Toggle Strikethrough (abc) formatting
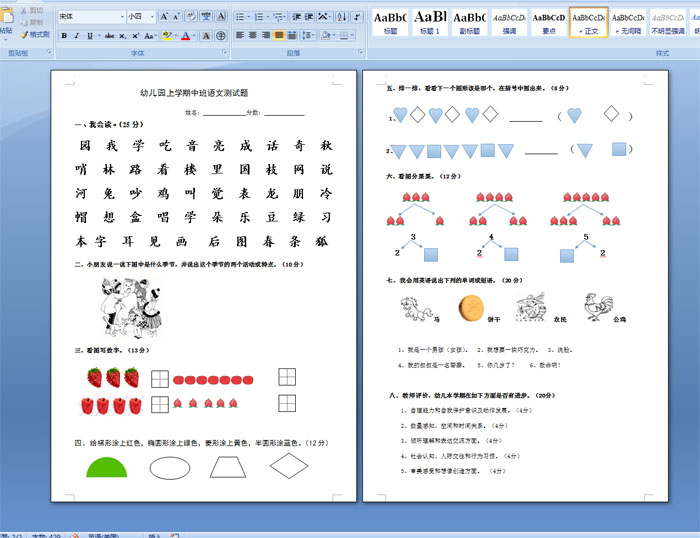Screen dimensions: 700x538 coord(109,36)
